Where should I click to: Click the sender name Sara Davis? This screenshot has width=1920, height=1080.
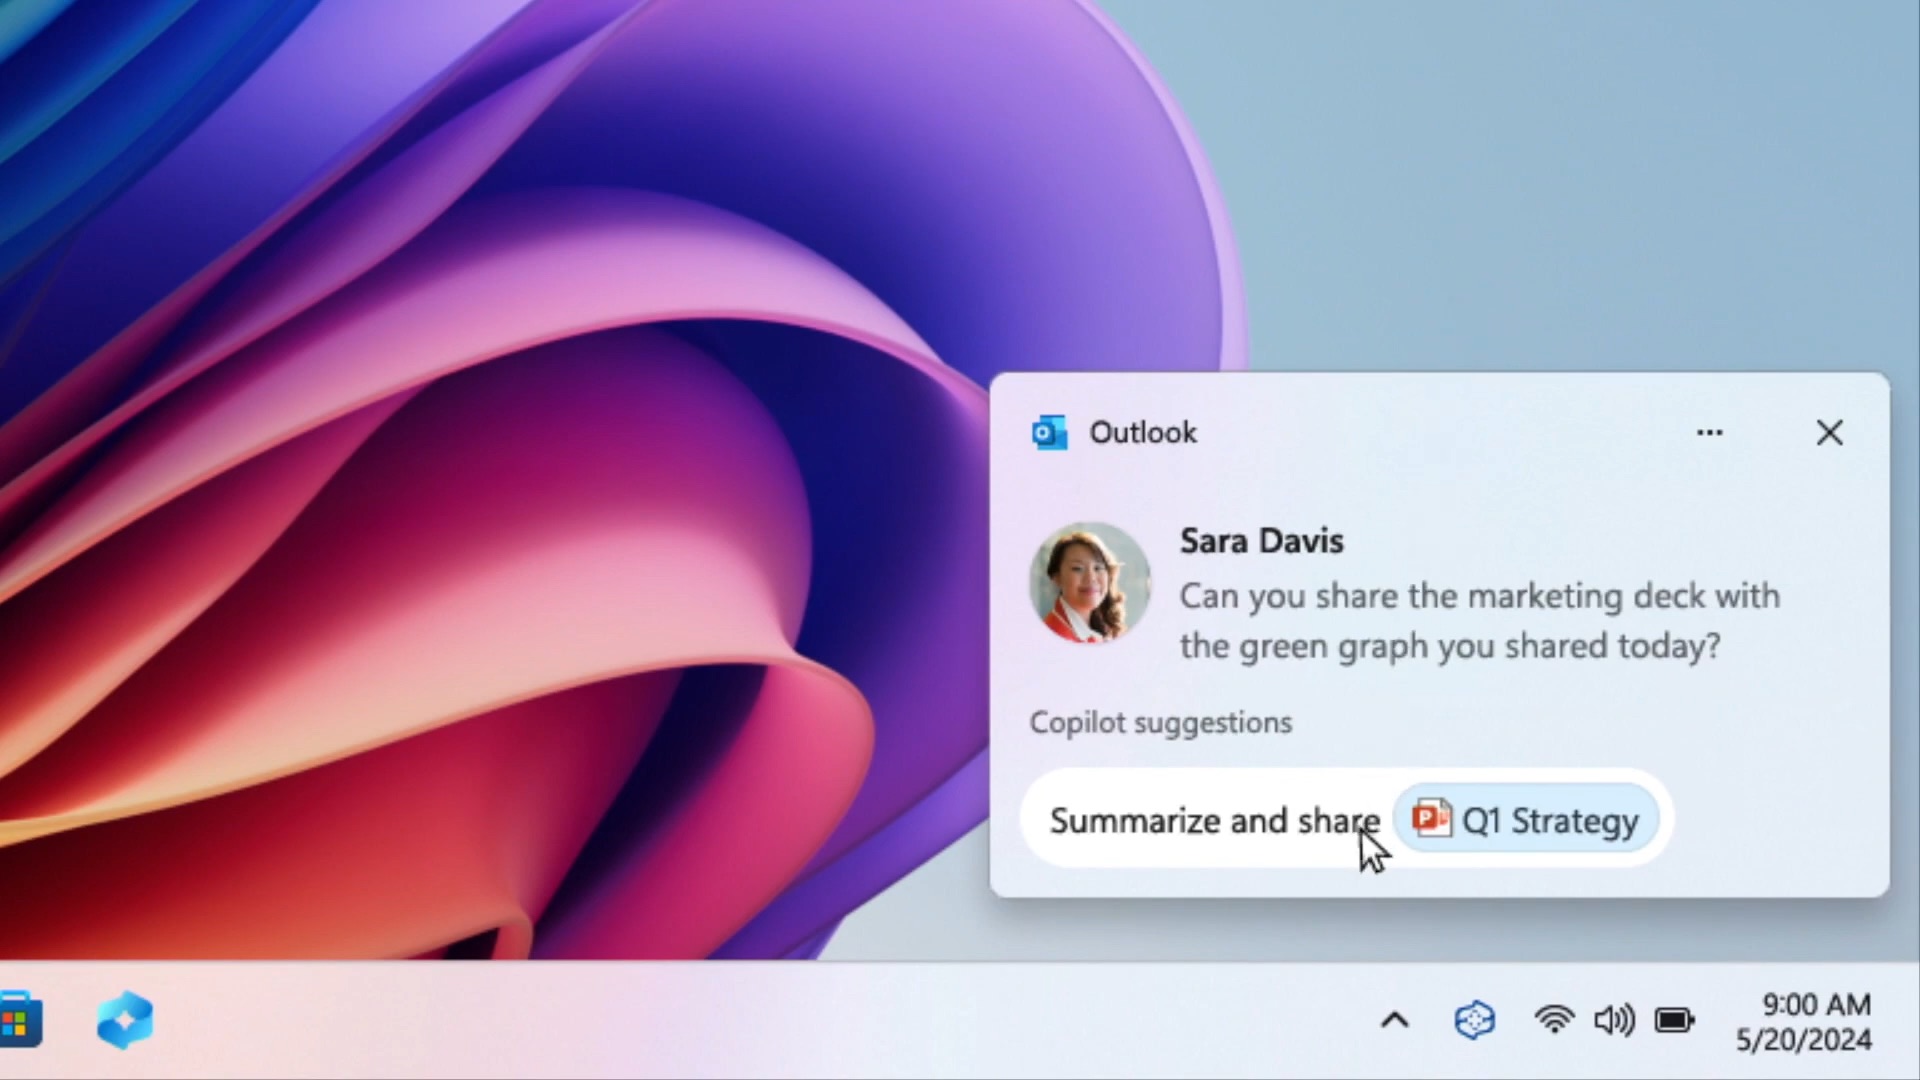[1262, 541]
